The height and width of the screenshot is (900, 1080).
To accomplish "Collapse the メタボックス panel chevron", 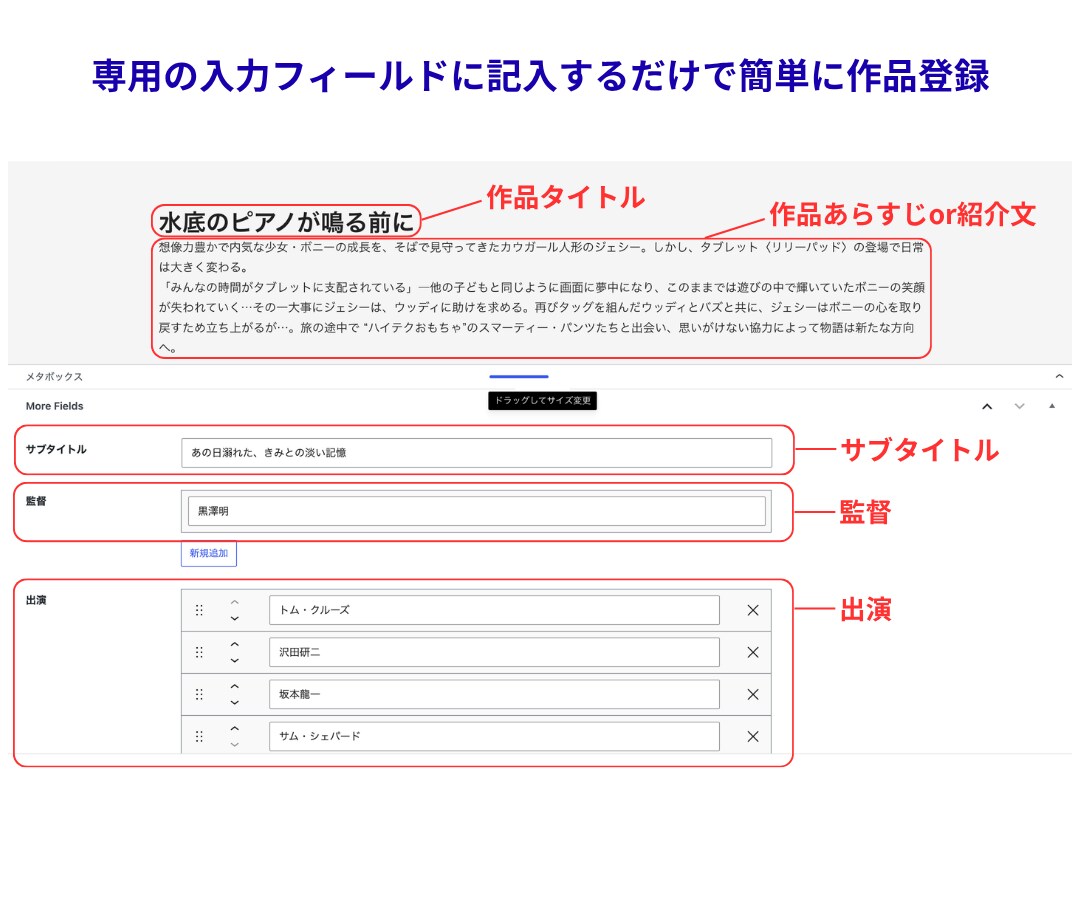I will (1059, 376).
